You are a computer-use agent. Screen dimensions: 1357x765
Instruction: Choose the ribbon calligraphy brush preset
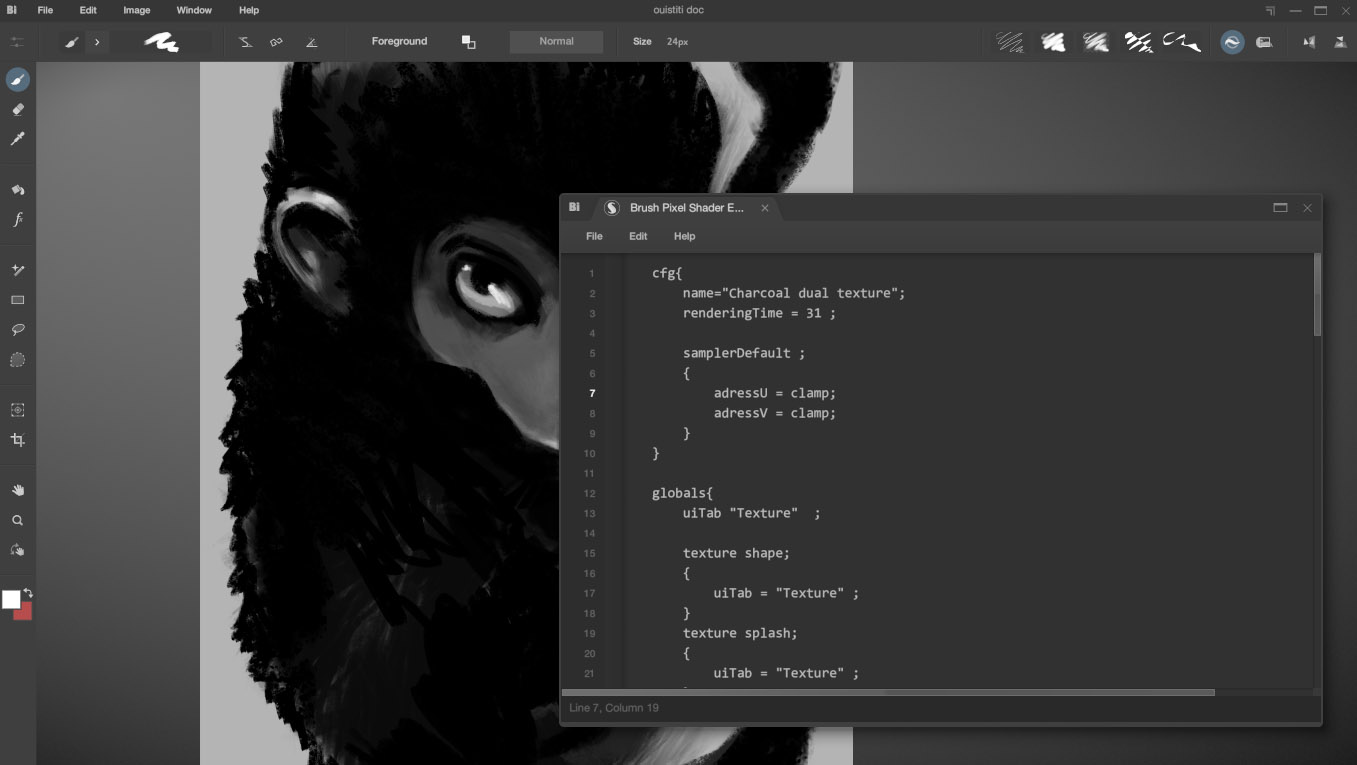click(x=1182, y=42)
